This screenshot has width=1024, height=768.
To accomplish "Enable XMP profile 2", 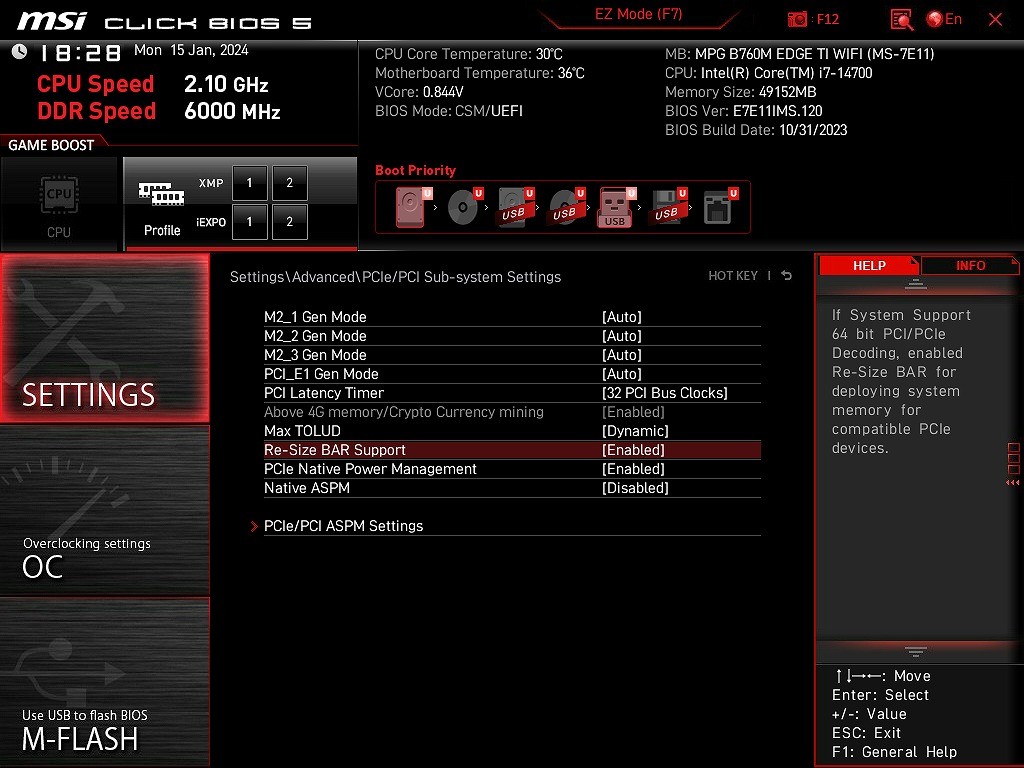I will tap(289, 183).
